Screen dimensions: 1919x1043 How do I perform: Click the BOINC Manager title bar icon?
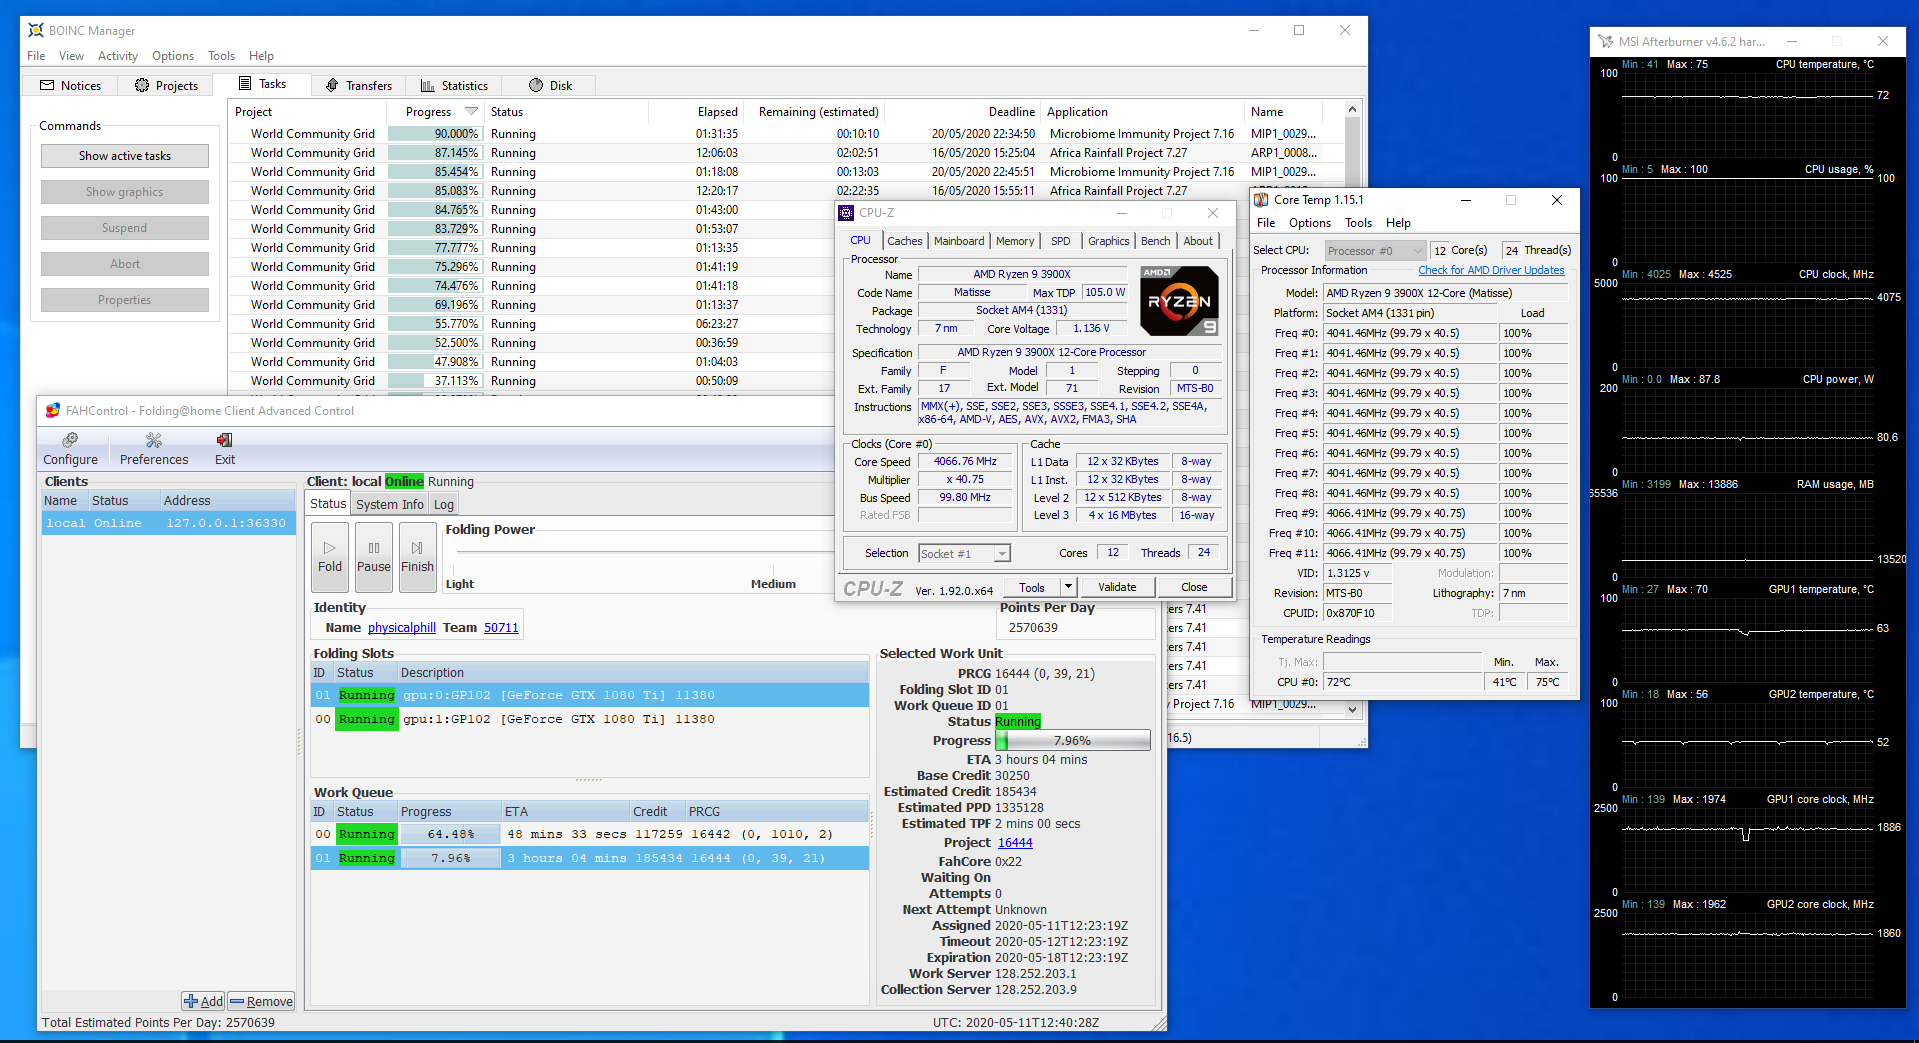[x=36, y=30]
